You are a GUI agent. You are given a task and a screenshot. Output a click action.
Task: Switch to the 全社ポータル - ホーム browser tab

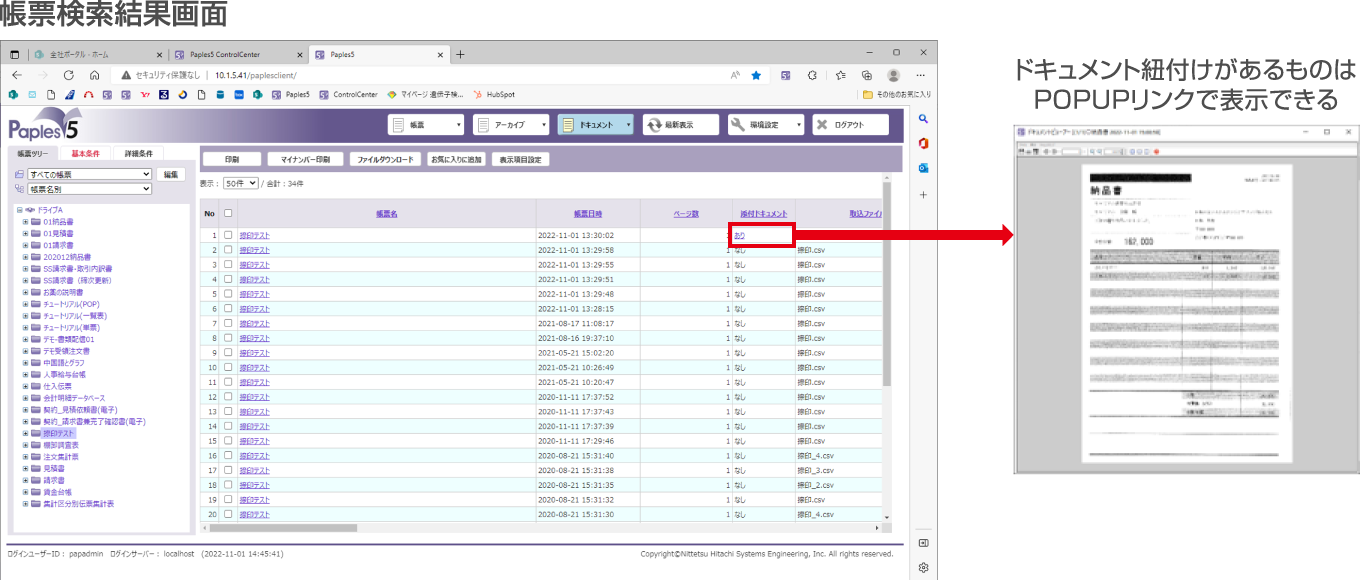click(x=97, y=54)
